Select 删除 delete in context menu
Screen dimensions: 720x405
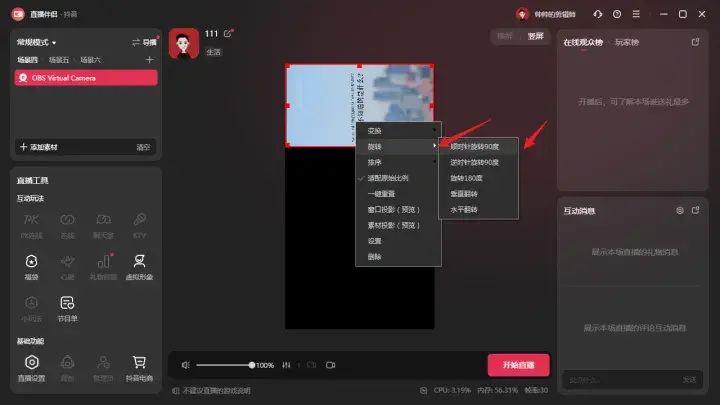coord(399,257)
